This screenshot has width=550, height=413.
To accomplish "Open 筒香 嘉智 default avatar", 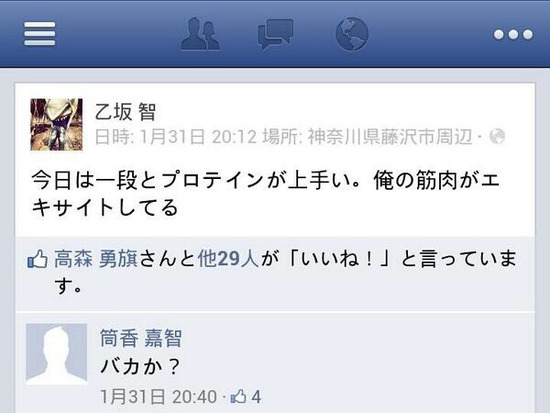I will tap(56, 354).
